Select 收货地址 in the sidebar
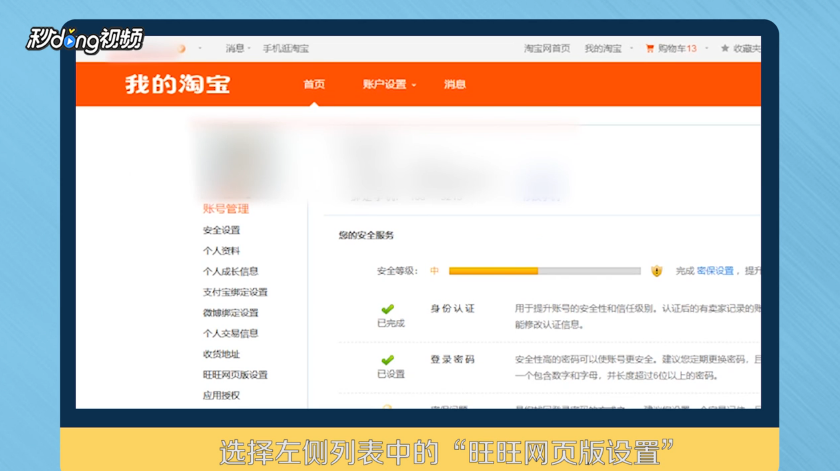Image resolution: width=840 pixels, height=471 pixels. [x=221, y=354]
